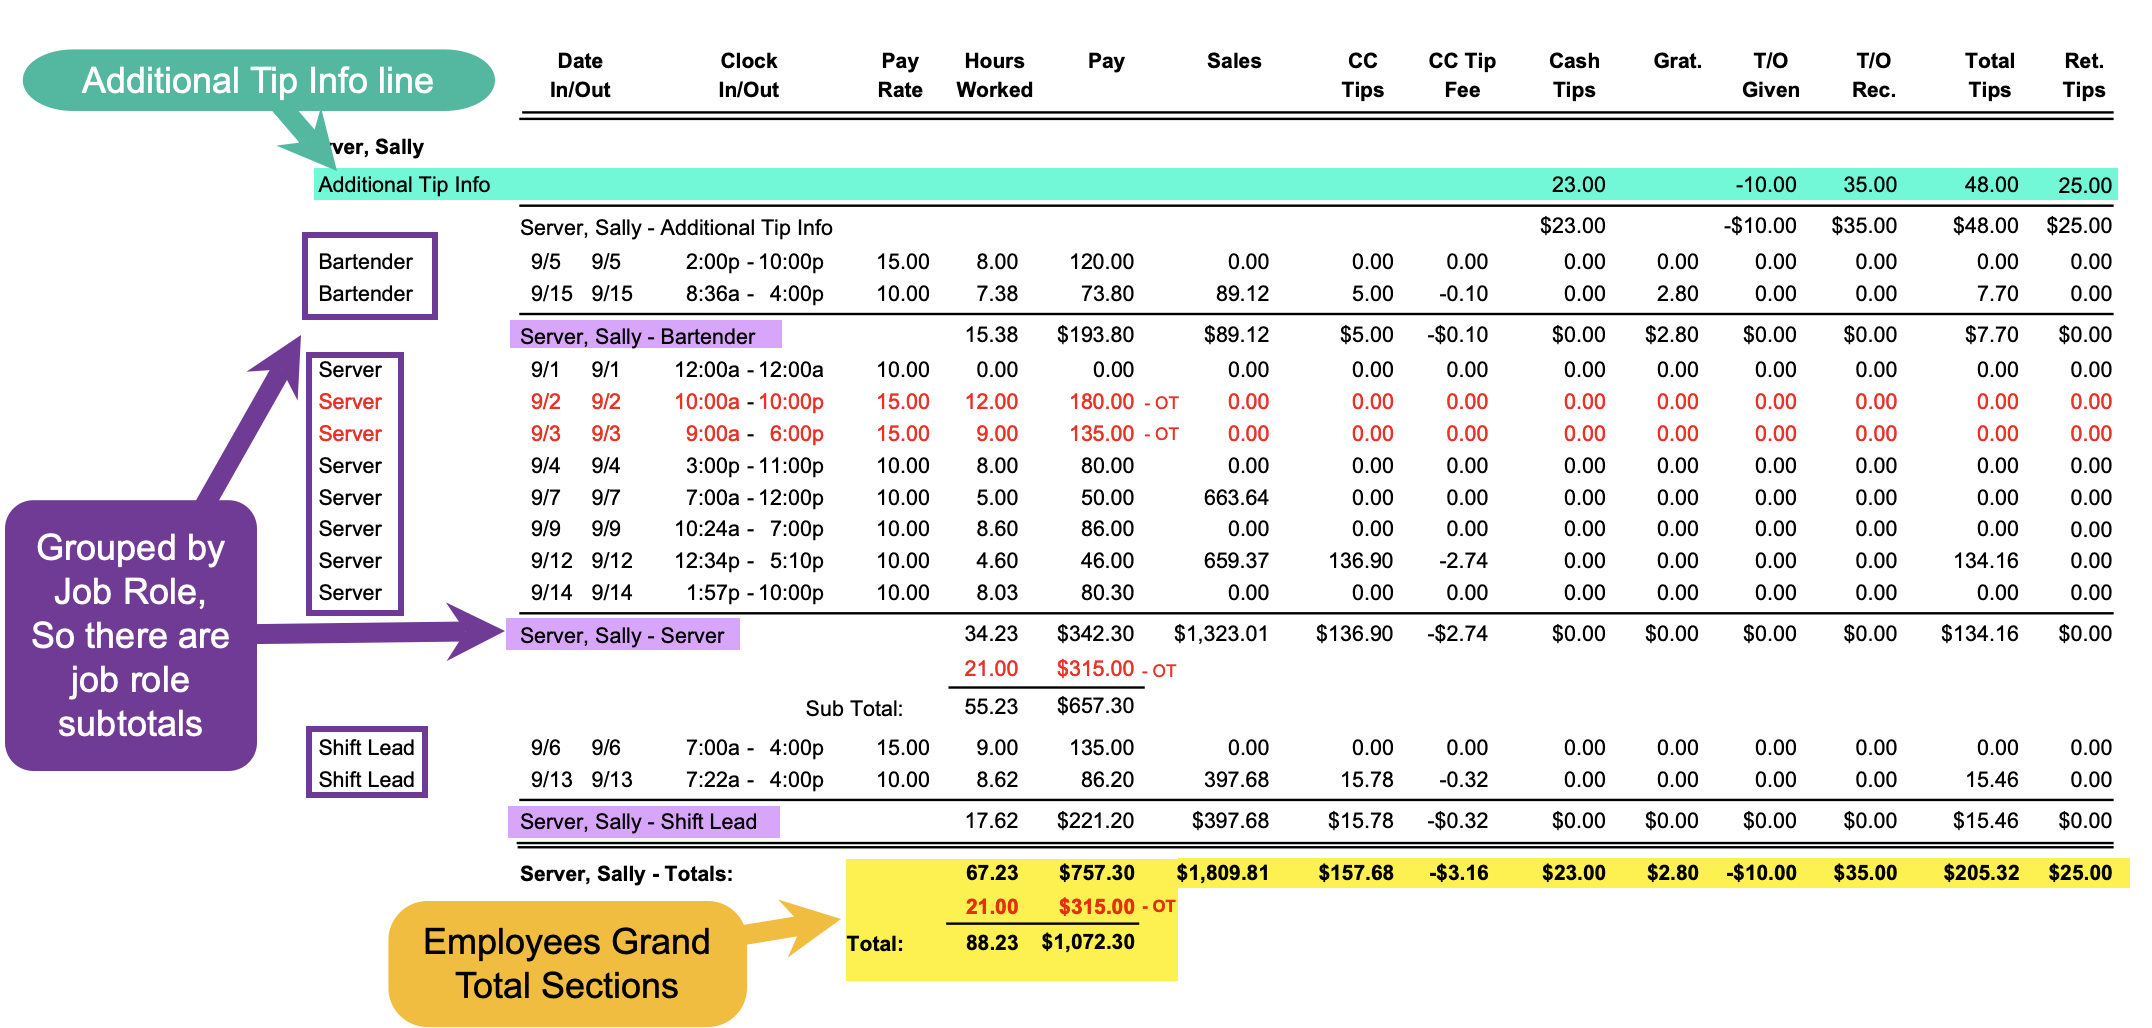The height and width of the screenshot is (1028, 2152).
Task: Click the highlighted Server, Sally - Bartender subtotal label
Action: (637, 336)
